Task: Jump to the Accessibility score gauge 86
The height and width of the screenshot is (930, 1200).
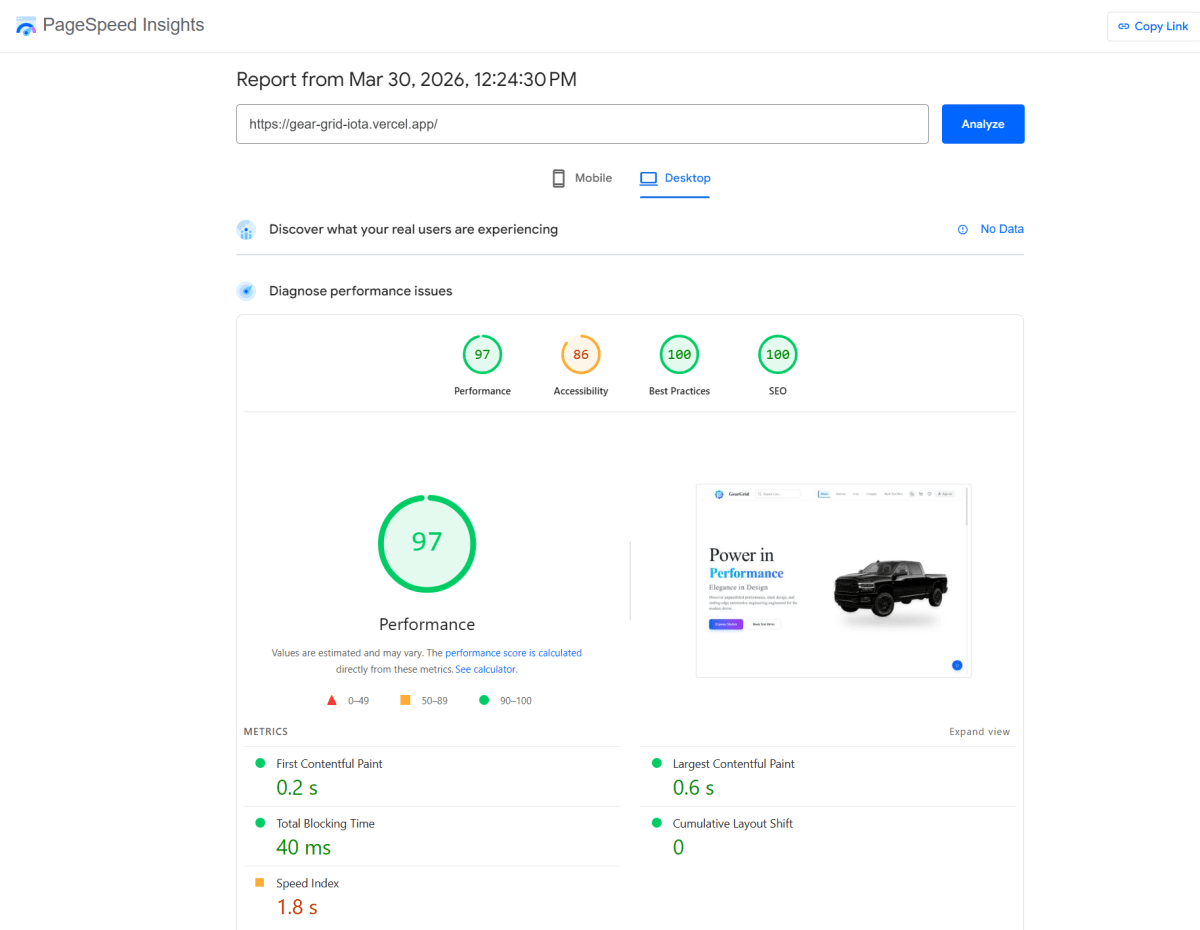Action: point(581,355)
